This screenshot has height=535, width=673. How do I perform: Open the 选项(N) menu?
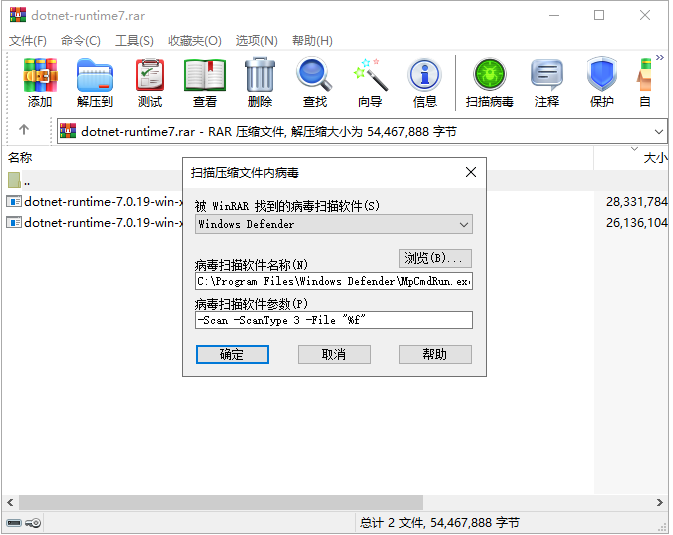click(x=257, y=41)
